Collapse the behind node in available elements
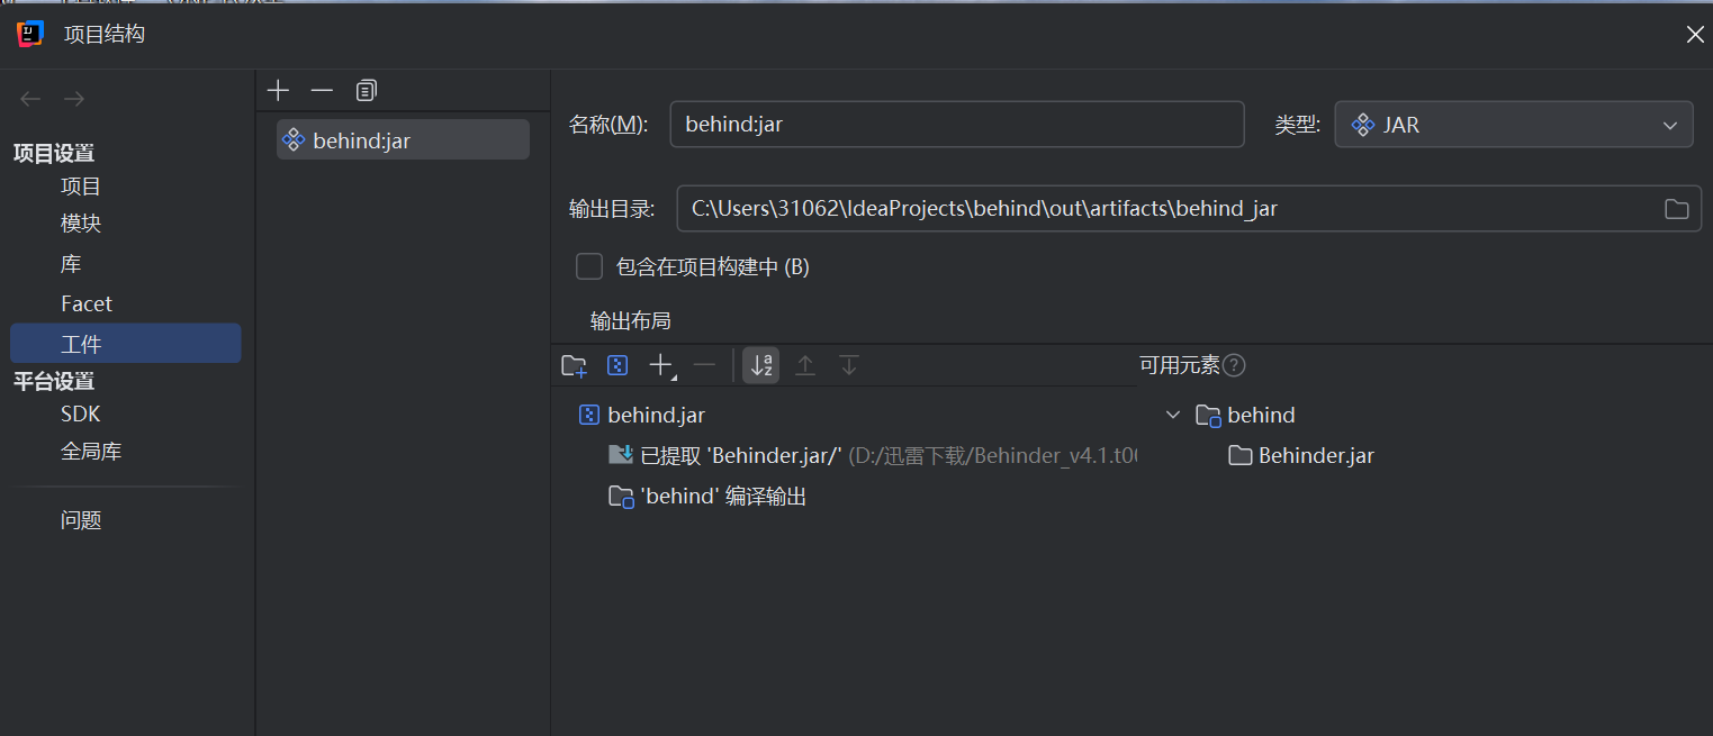1713x736 pixels. coord(1173,415)
